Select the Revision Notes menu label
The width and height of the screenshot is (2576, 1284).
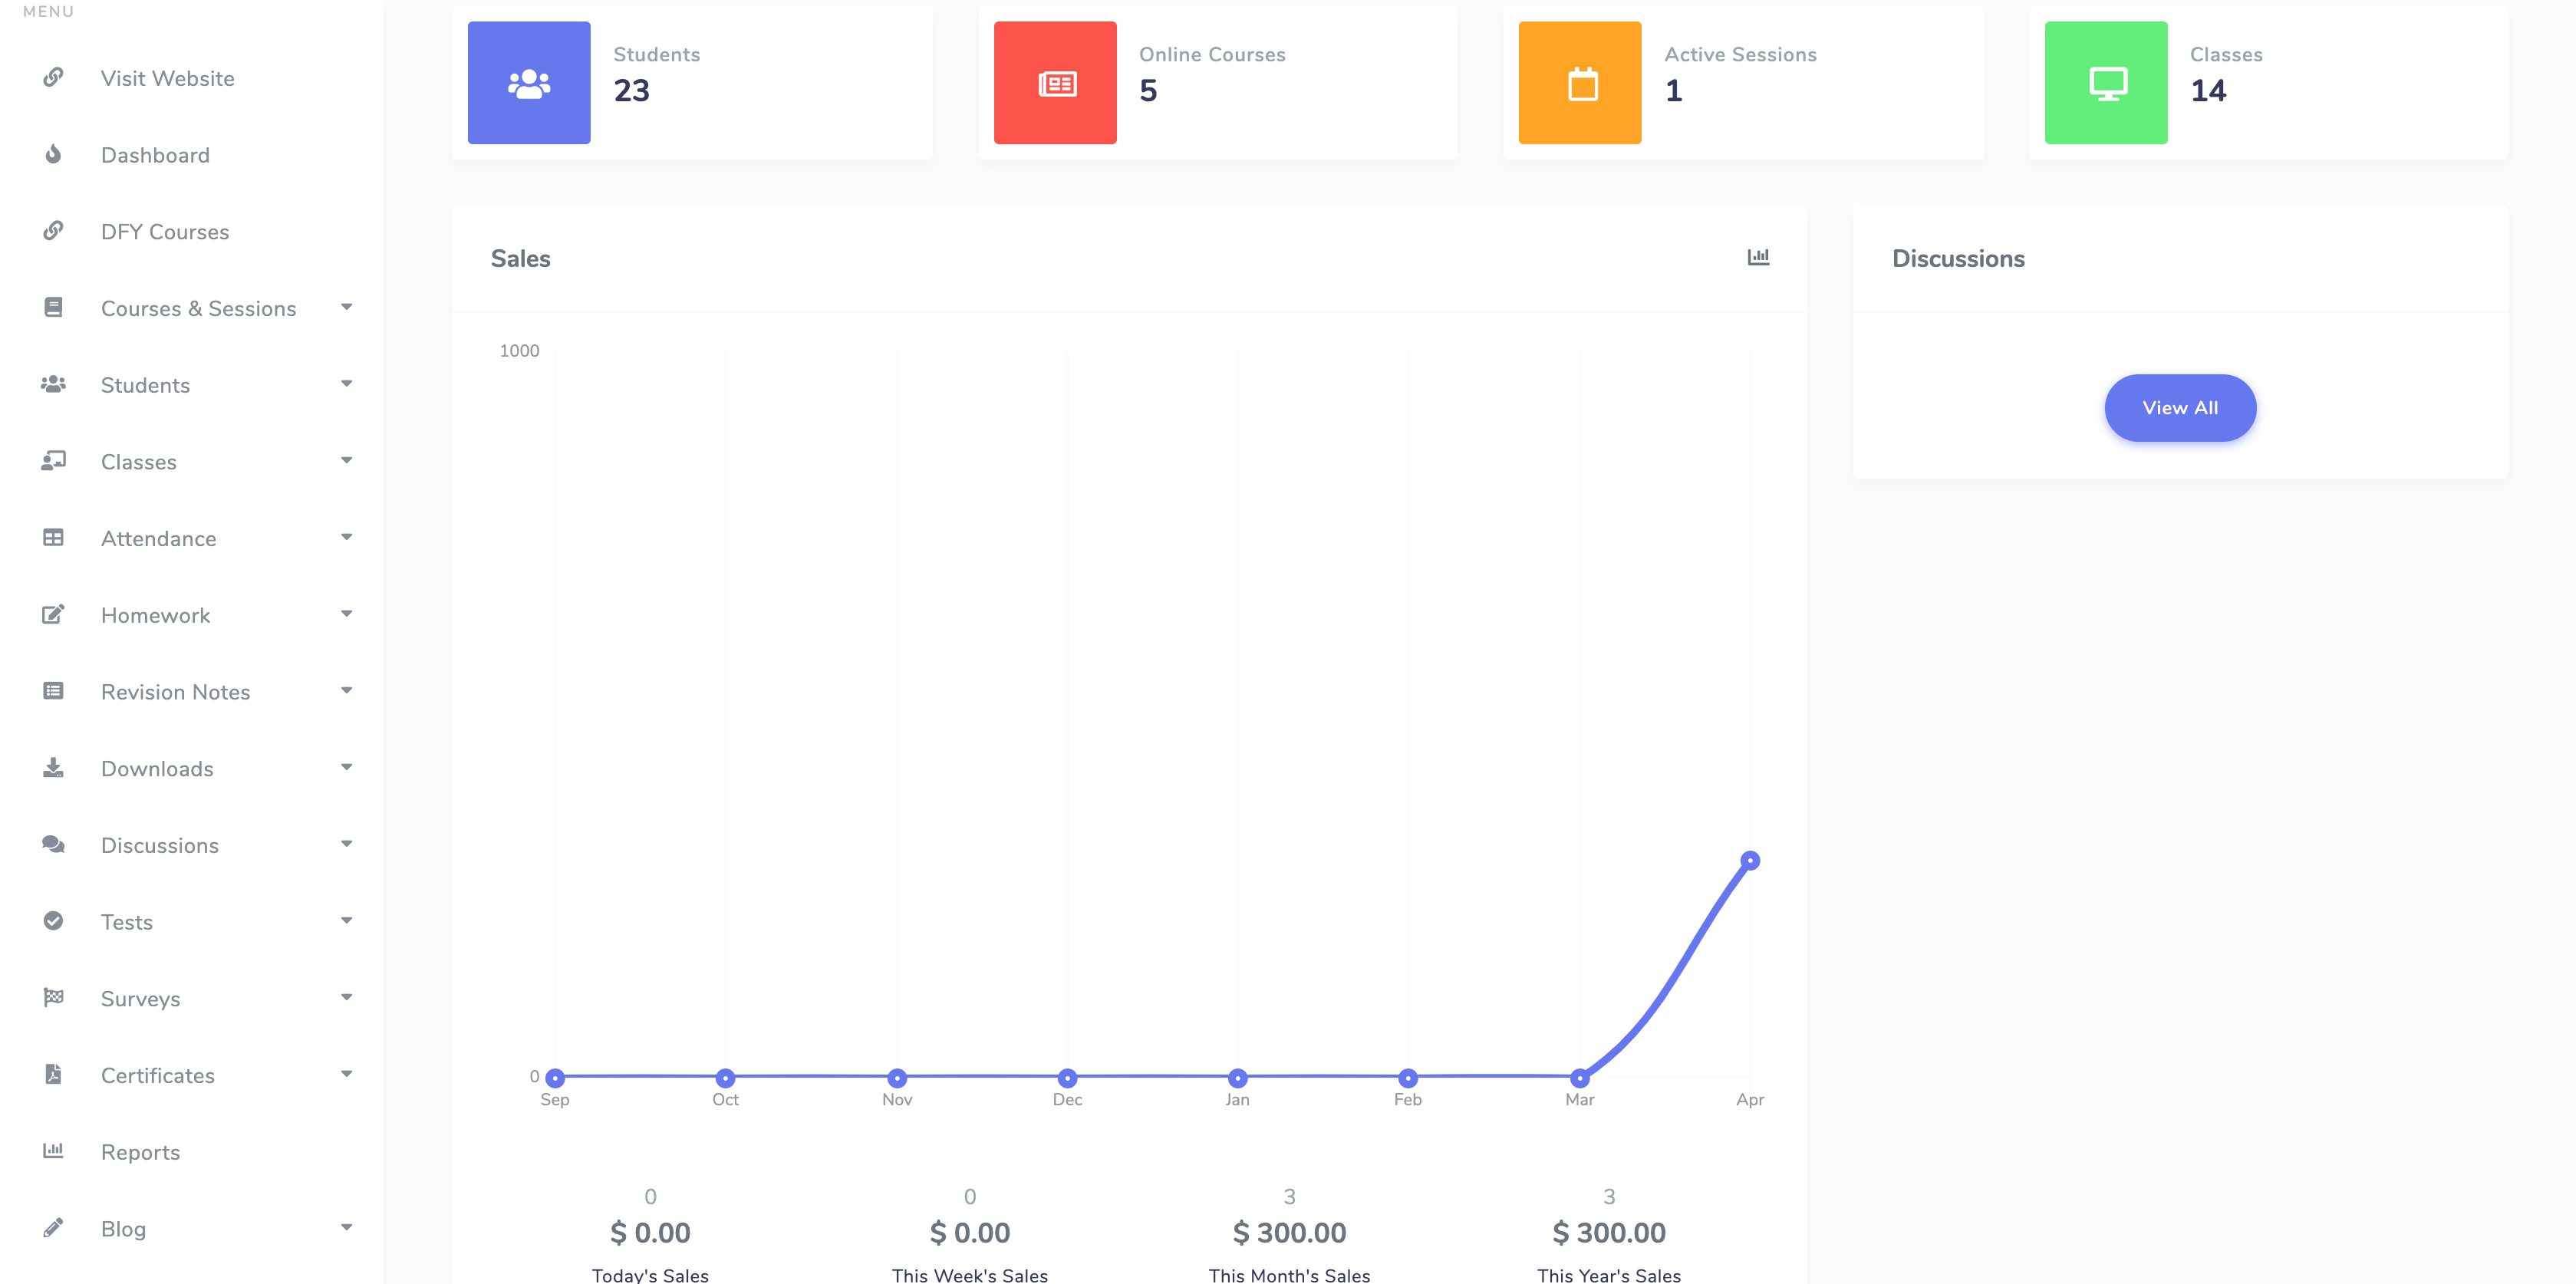[175, 692]
